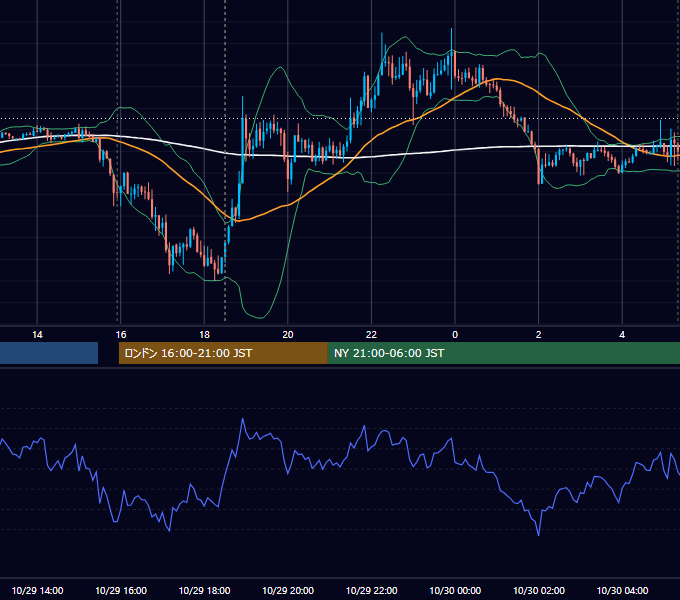Click the 10/30 00:00 date label
680x600 pixels.
[455, 590]
